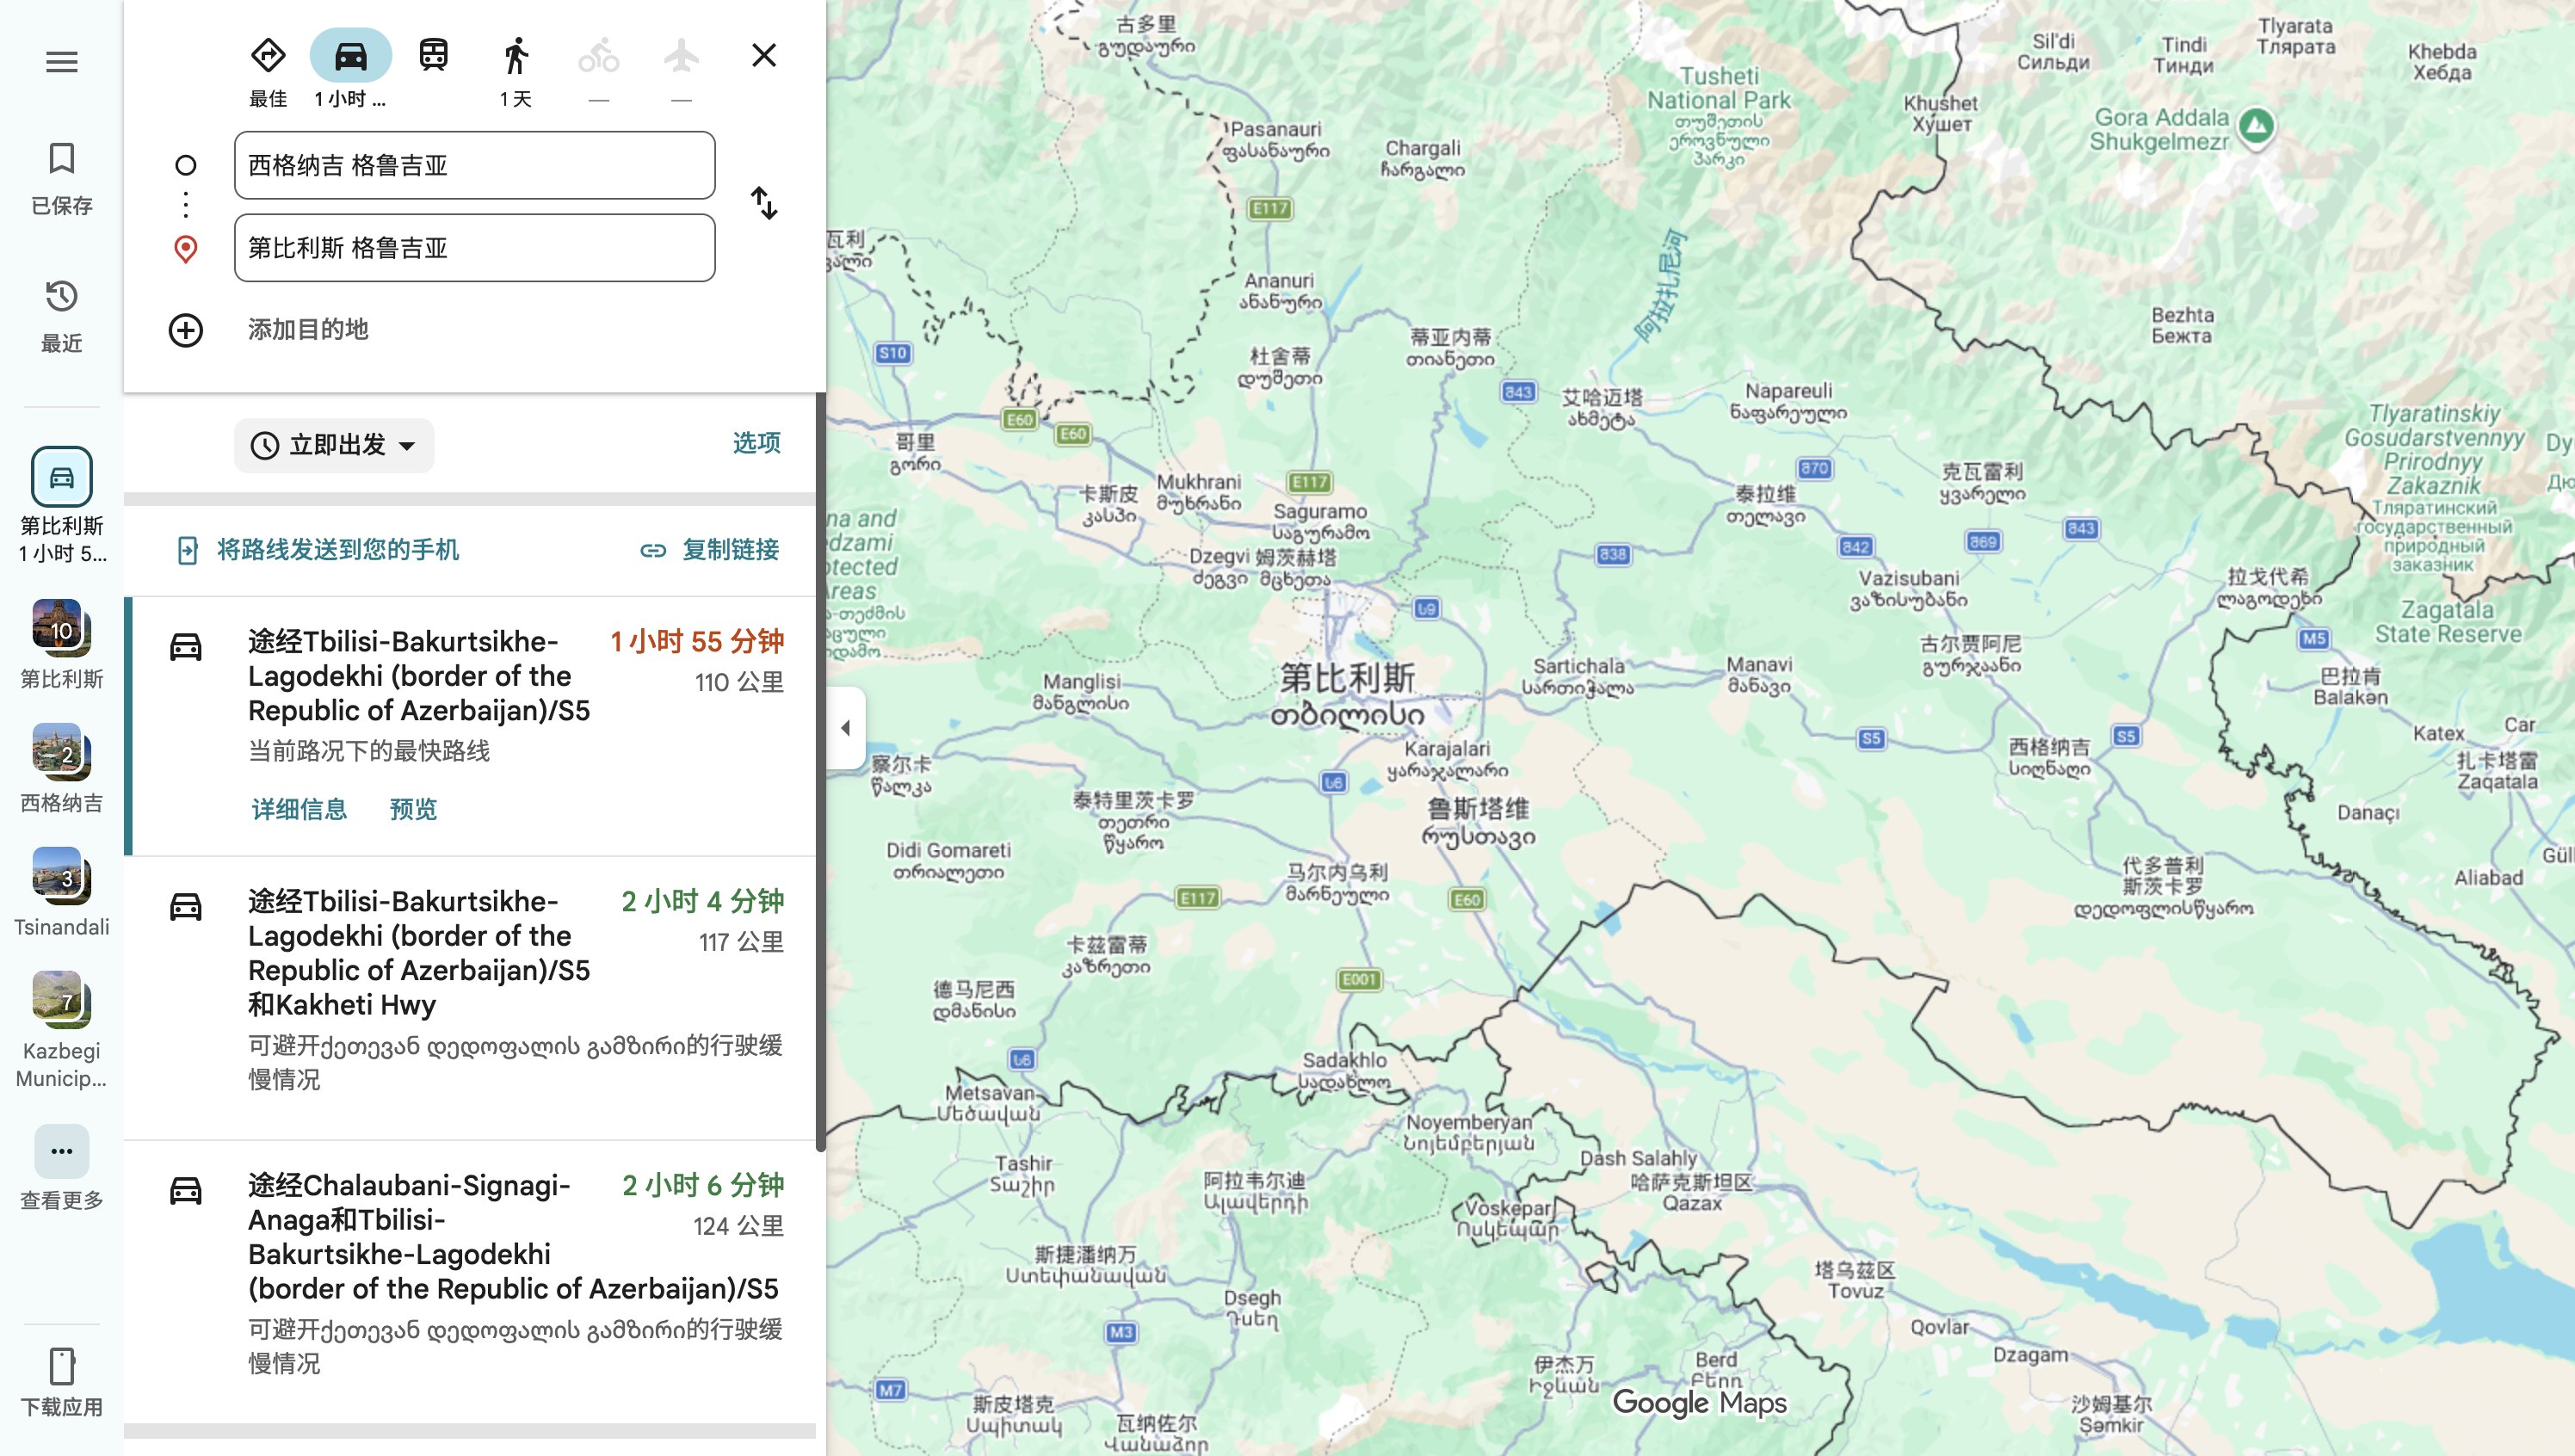Screen dimensions: 2575x1456
Task: Open the Kazbegi Municipality thumbnail
Action: click(x=62, y=1000)
